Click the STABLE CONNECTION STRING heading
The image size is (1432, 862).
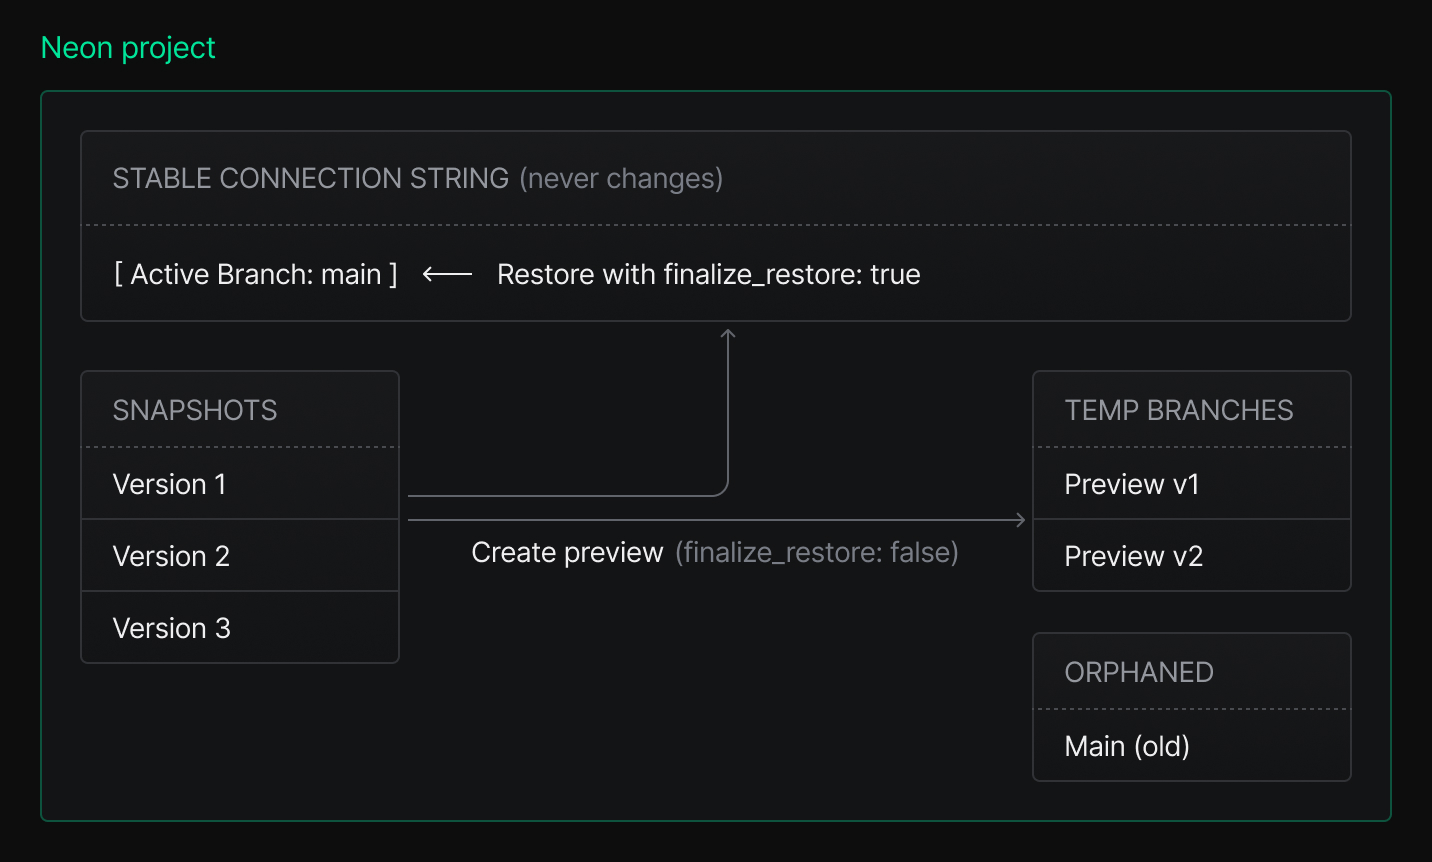coord(311,178)
